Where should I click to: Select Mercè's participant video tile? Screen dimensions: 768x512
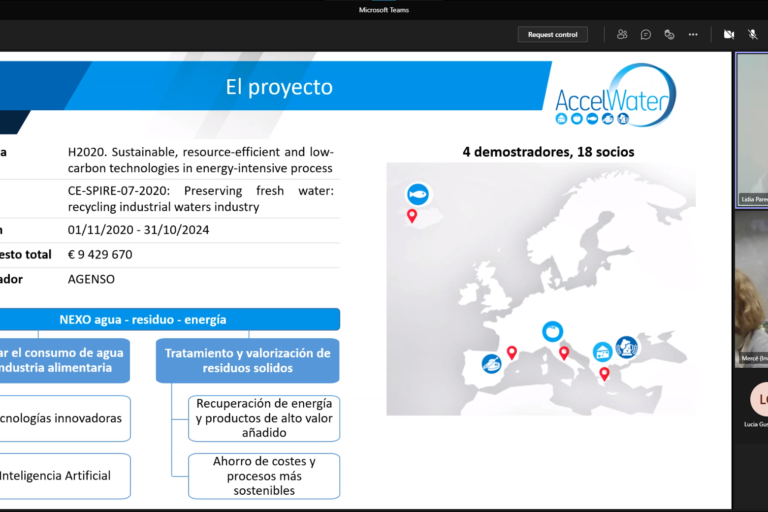pos(752,290)
